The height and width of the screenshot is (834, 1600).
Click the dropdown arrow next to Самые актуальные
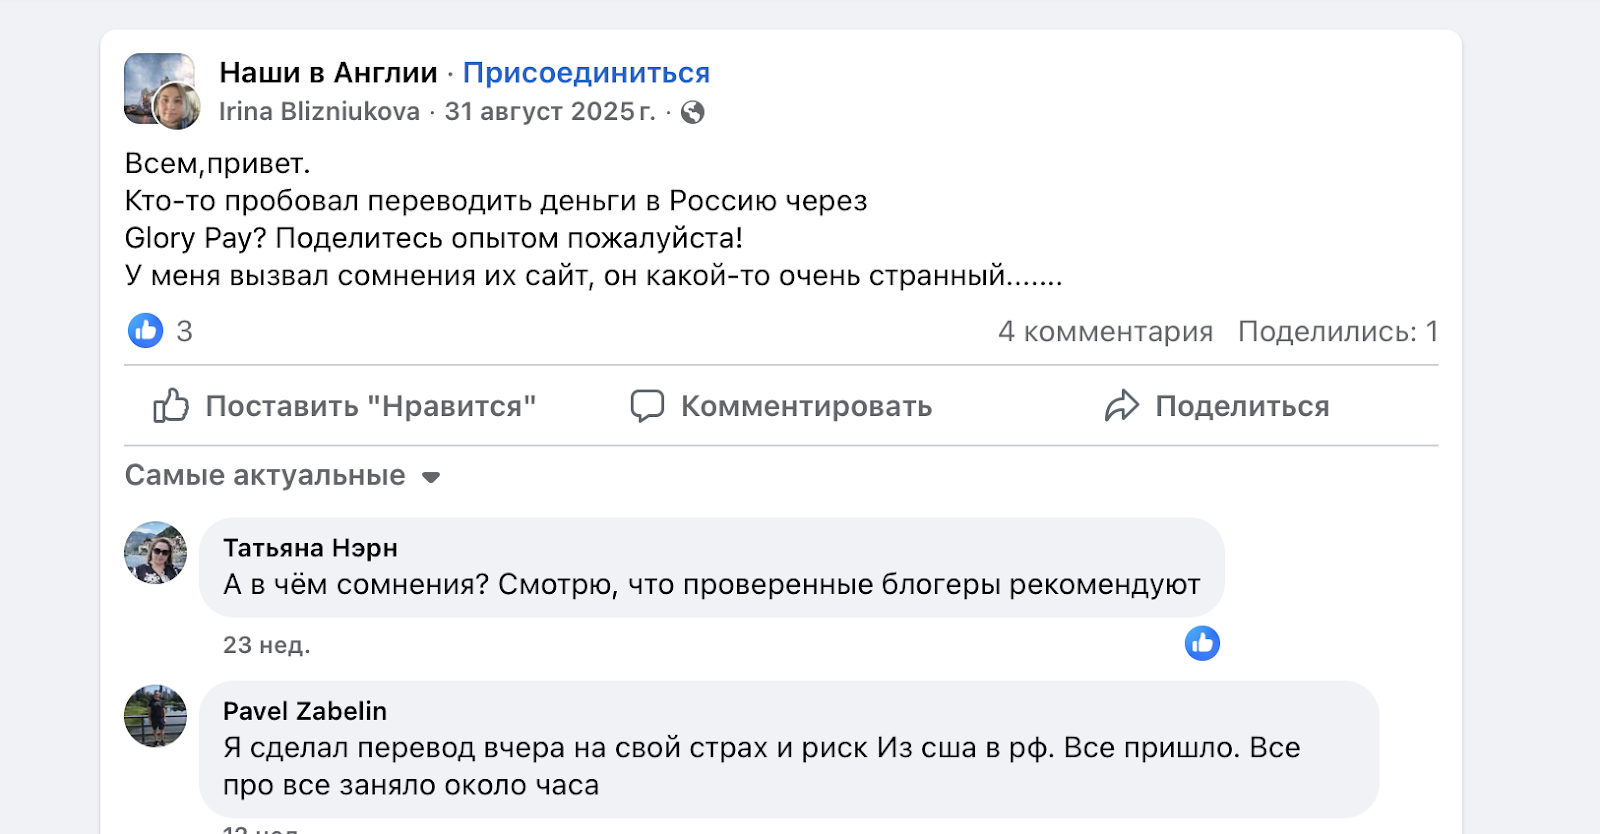tap(431, 477)
